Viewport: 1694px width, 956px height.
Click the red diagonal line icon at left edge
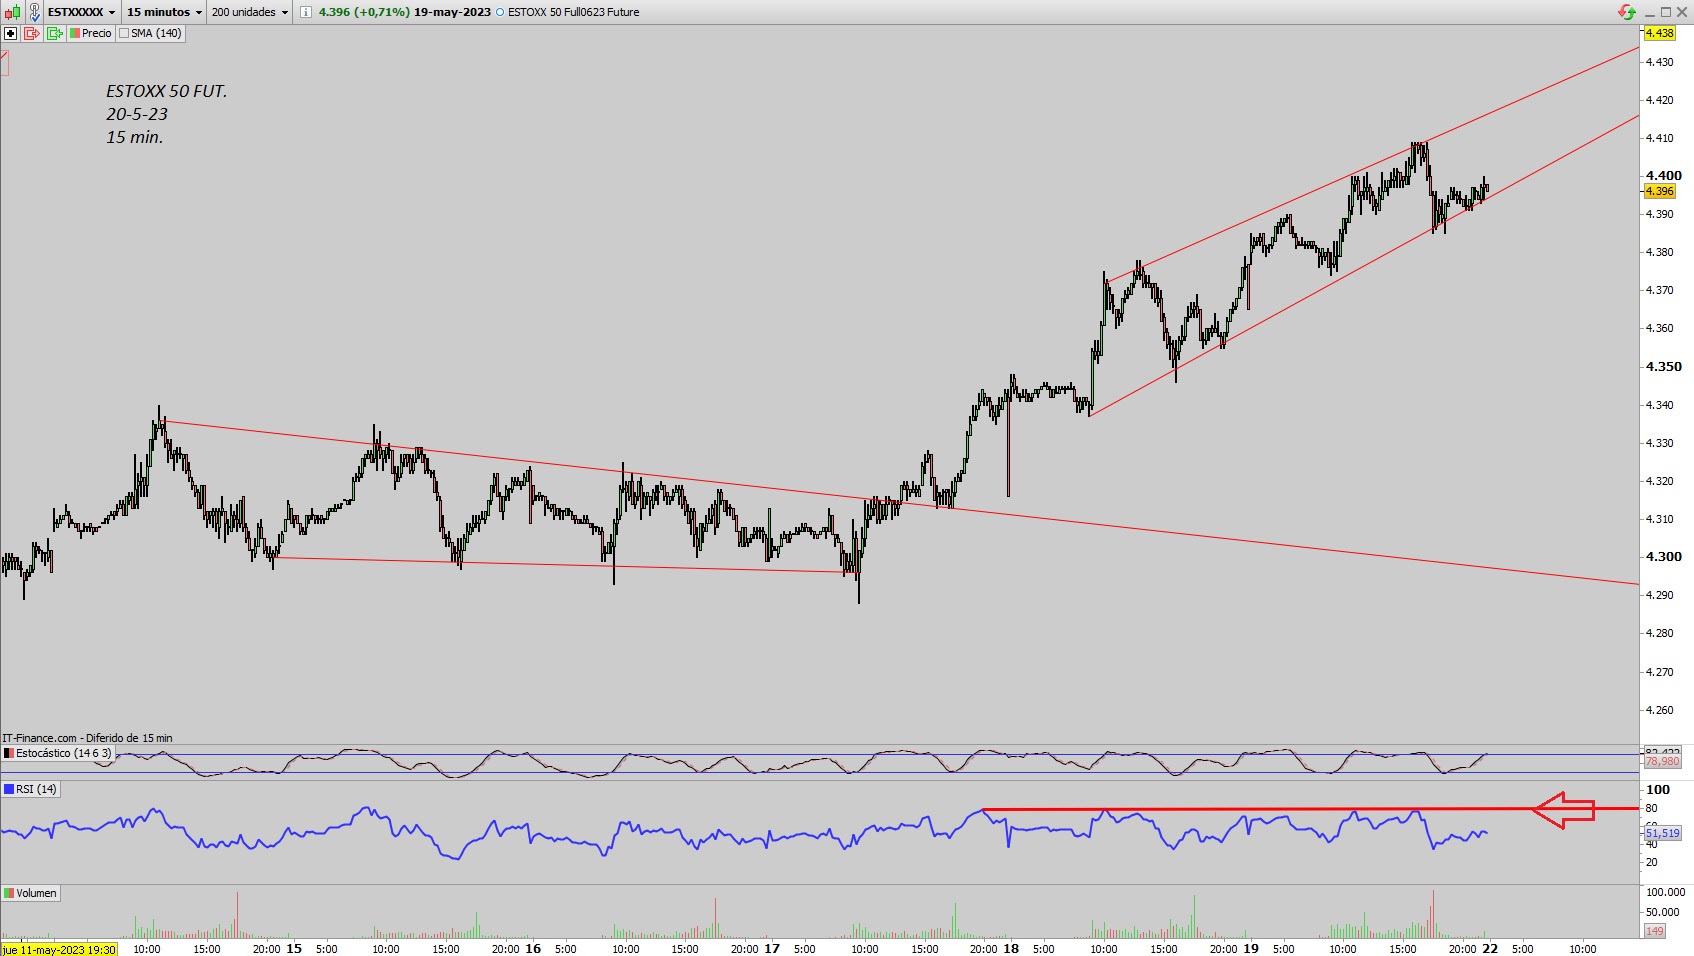point(4,64)
